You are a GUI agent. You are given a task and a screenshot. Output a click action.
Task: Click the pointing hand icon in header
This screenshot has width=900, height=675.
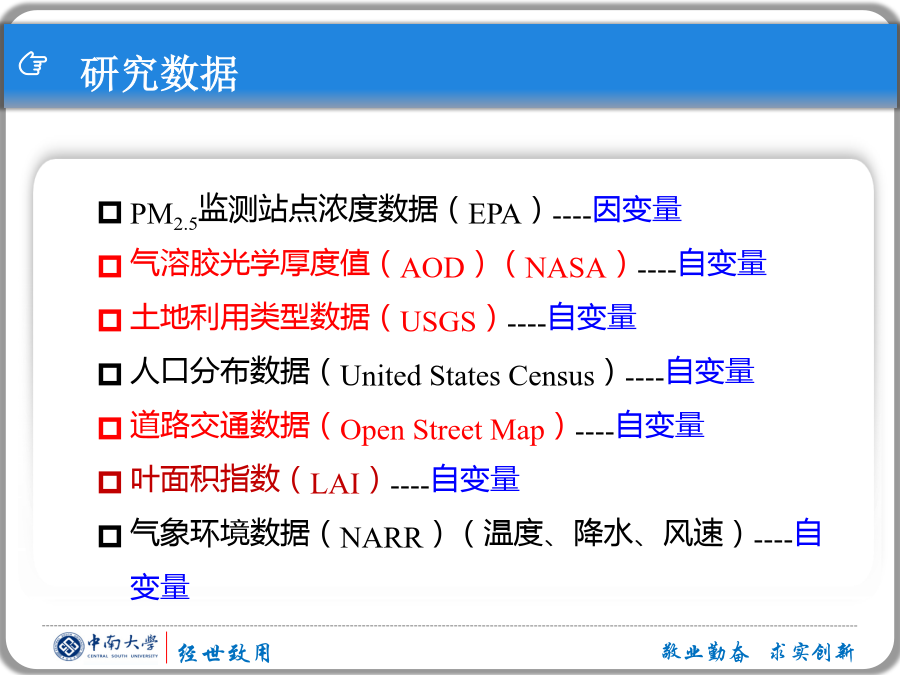coord(33,63)
